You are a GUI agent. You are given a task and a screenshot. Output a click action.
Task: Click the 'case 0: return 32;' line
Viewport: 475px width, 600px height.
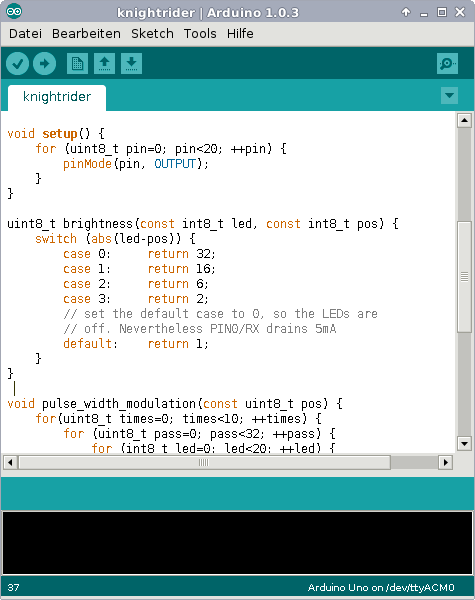point(139,254)
